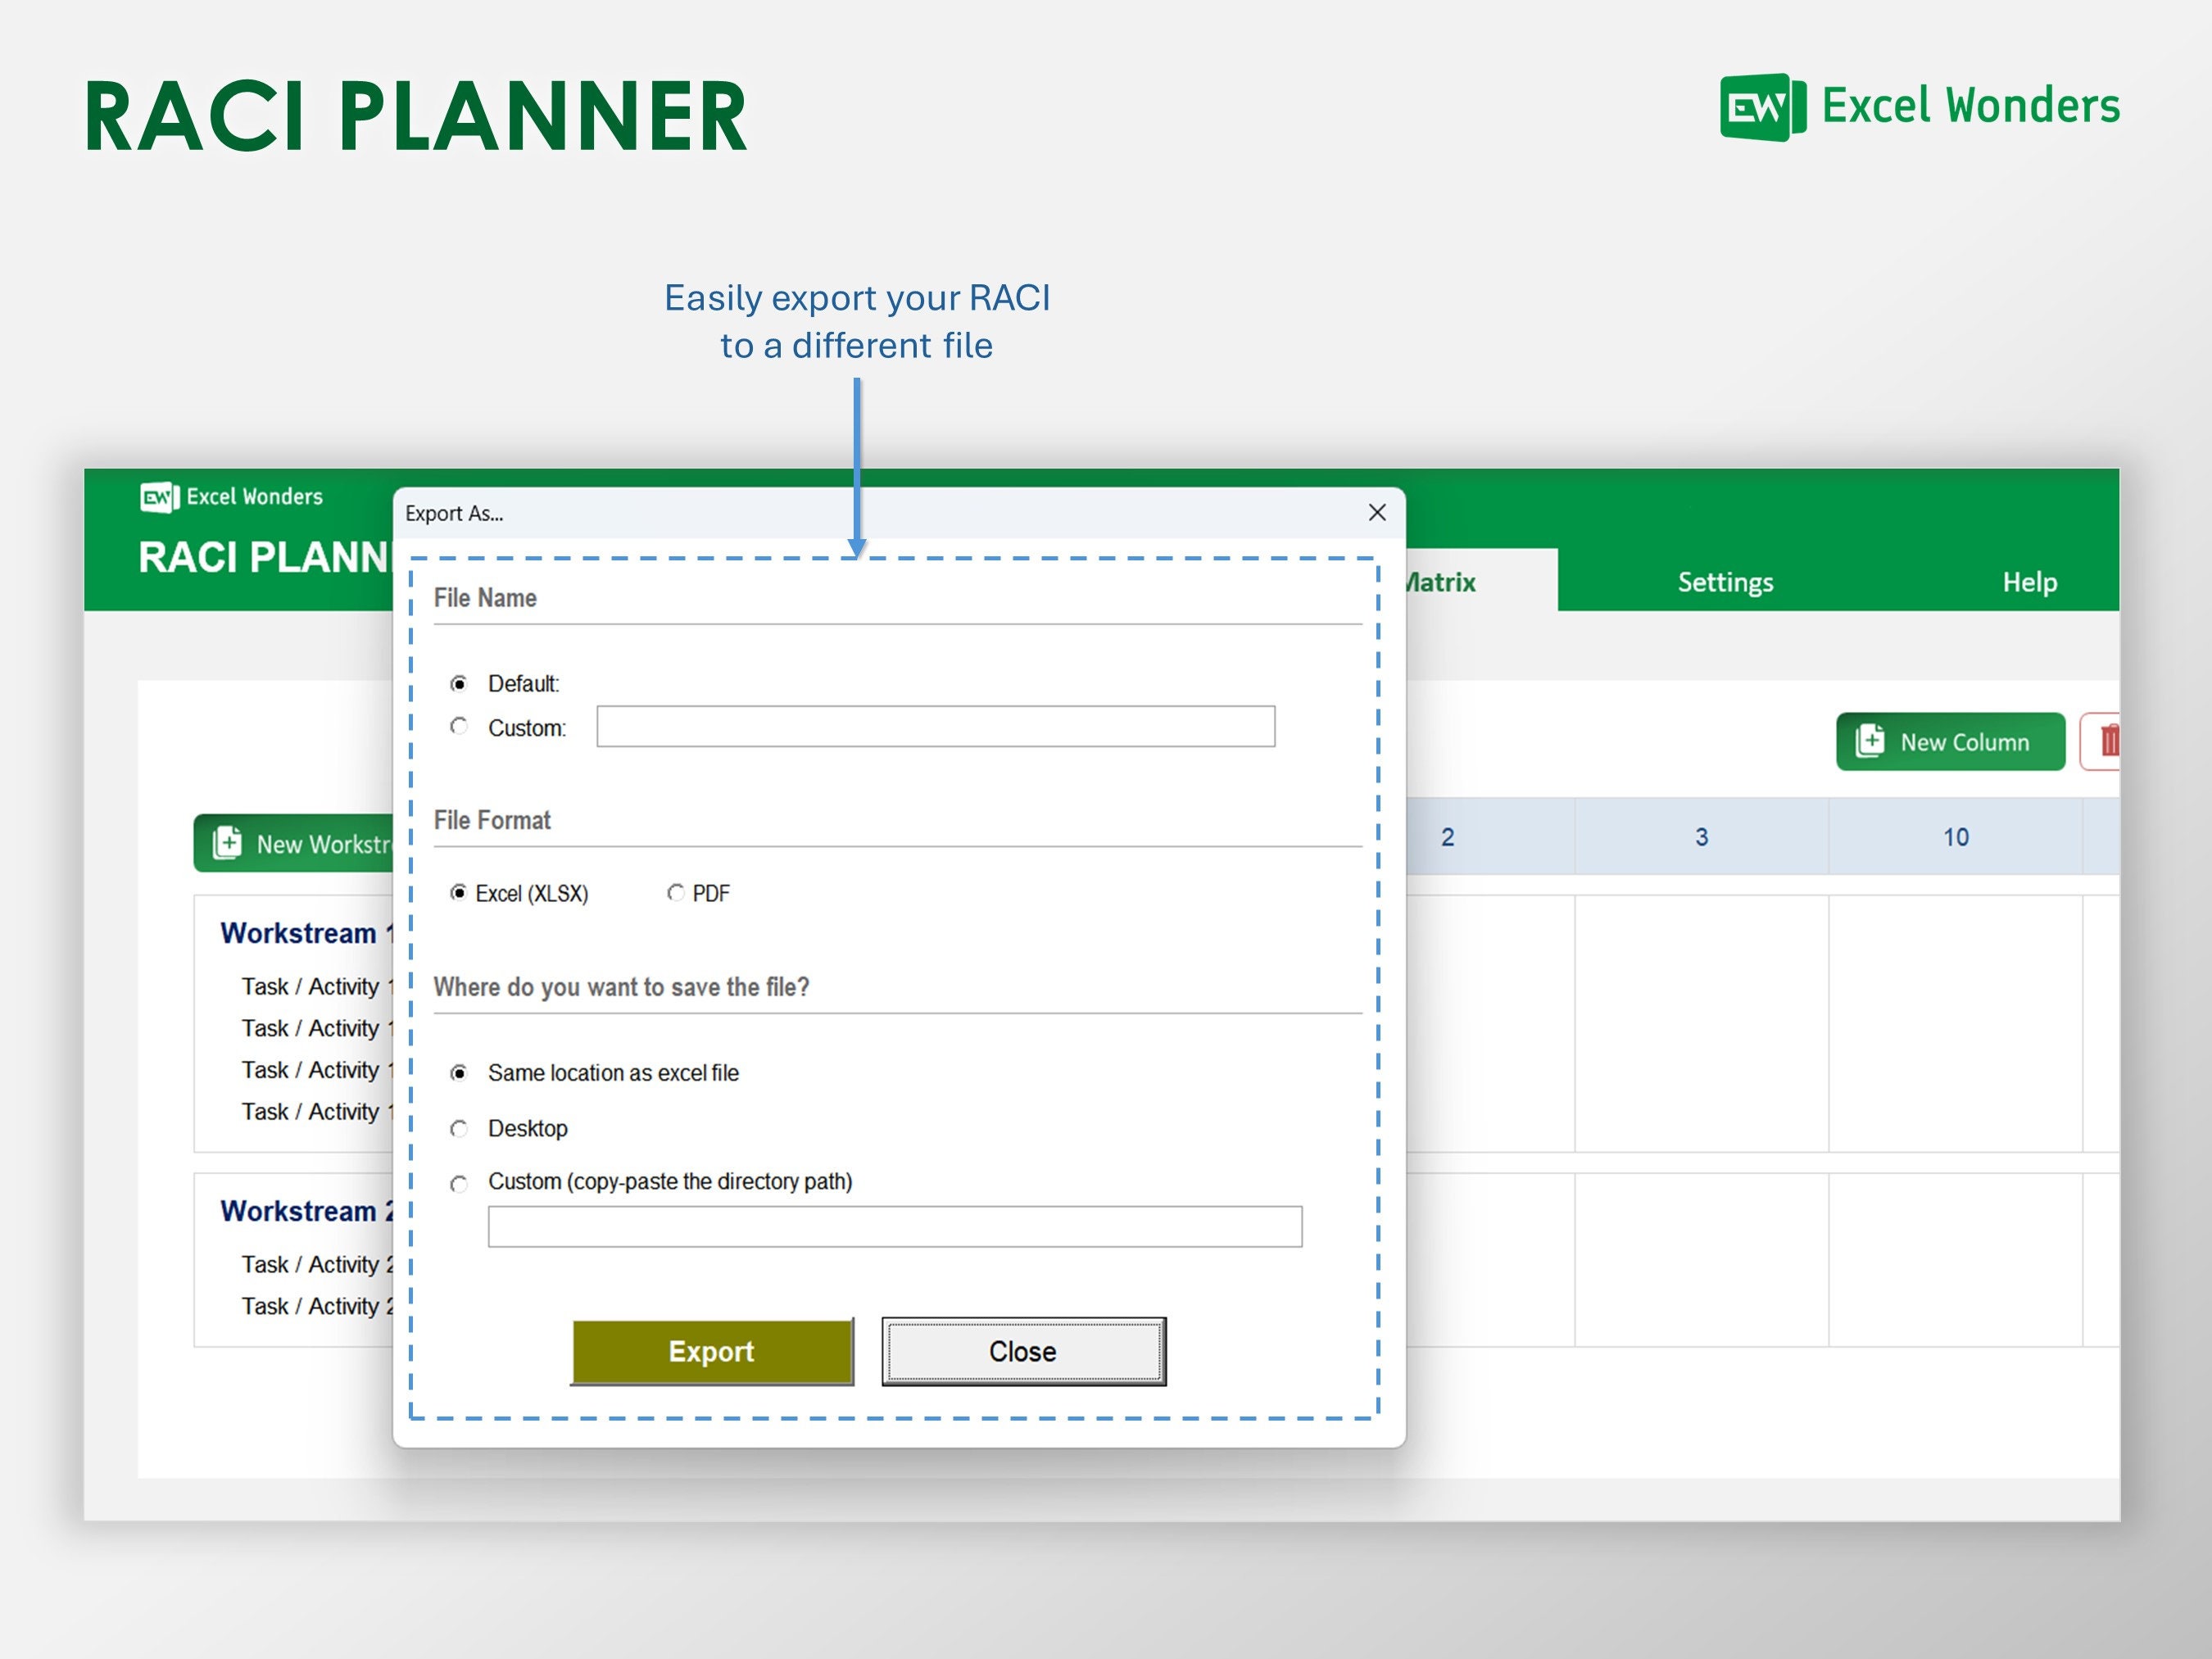Click the directory path input field
This screenshot has width=2212, height=1659.
coord(894,1226)
